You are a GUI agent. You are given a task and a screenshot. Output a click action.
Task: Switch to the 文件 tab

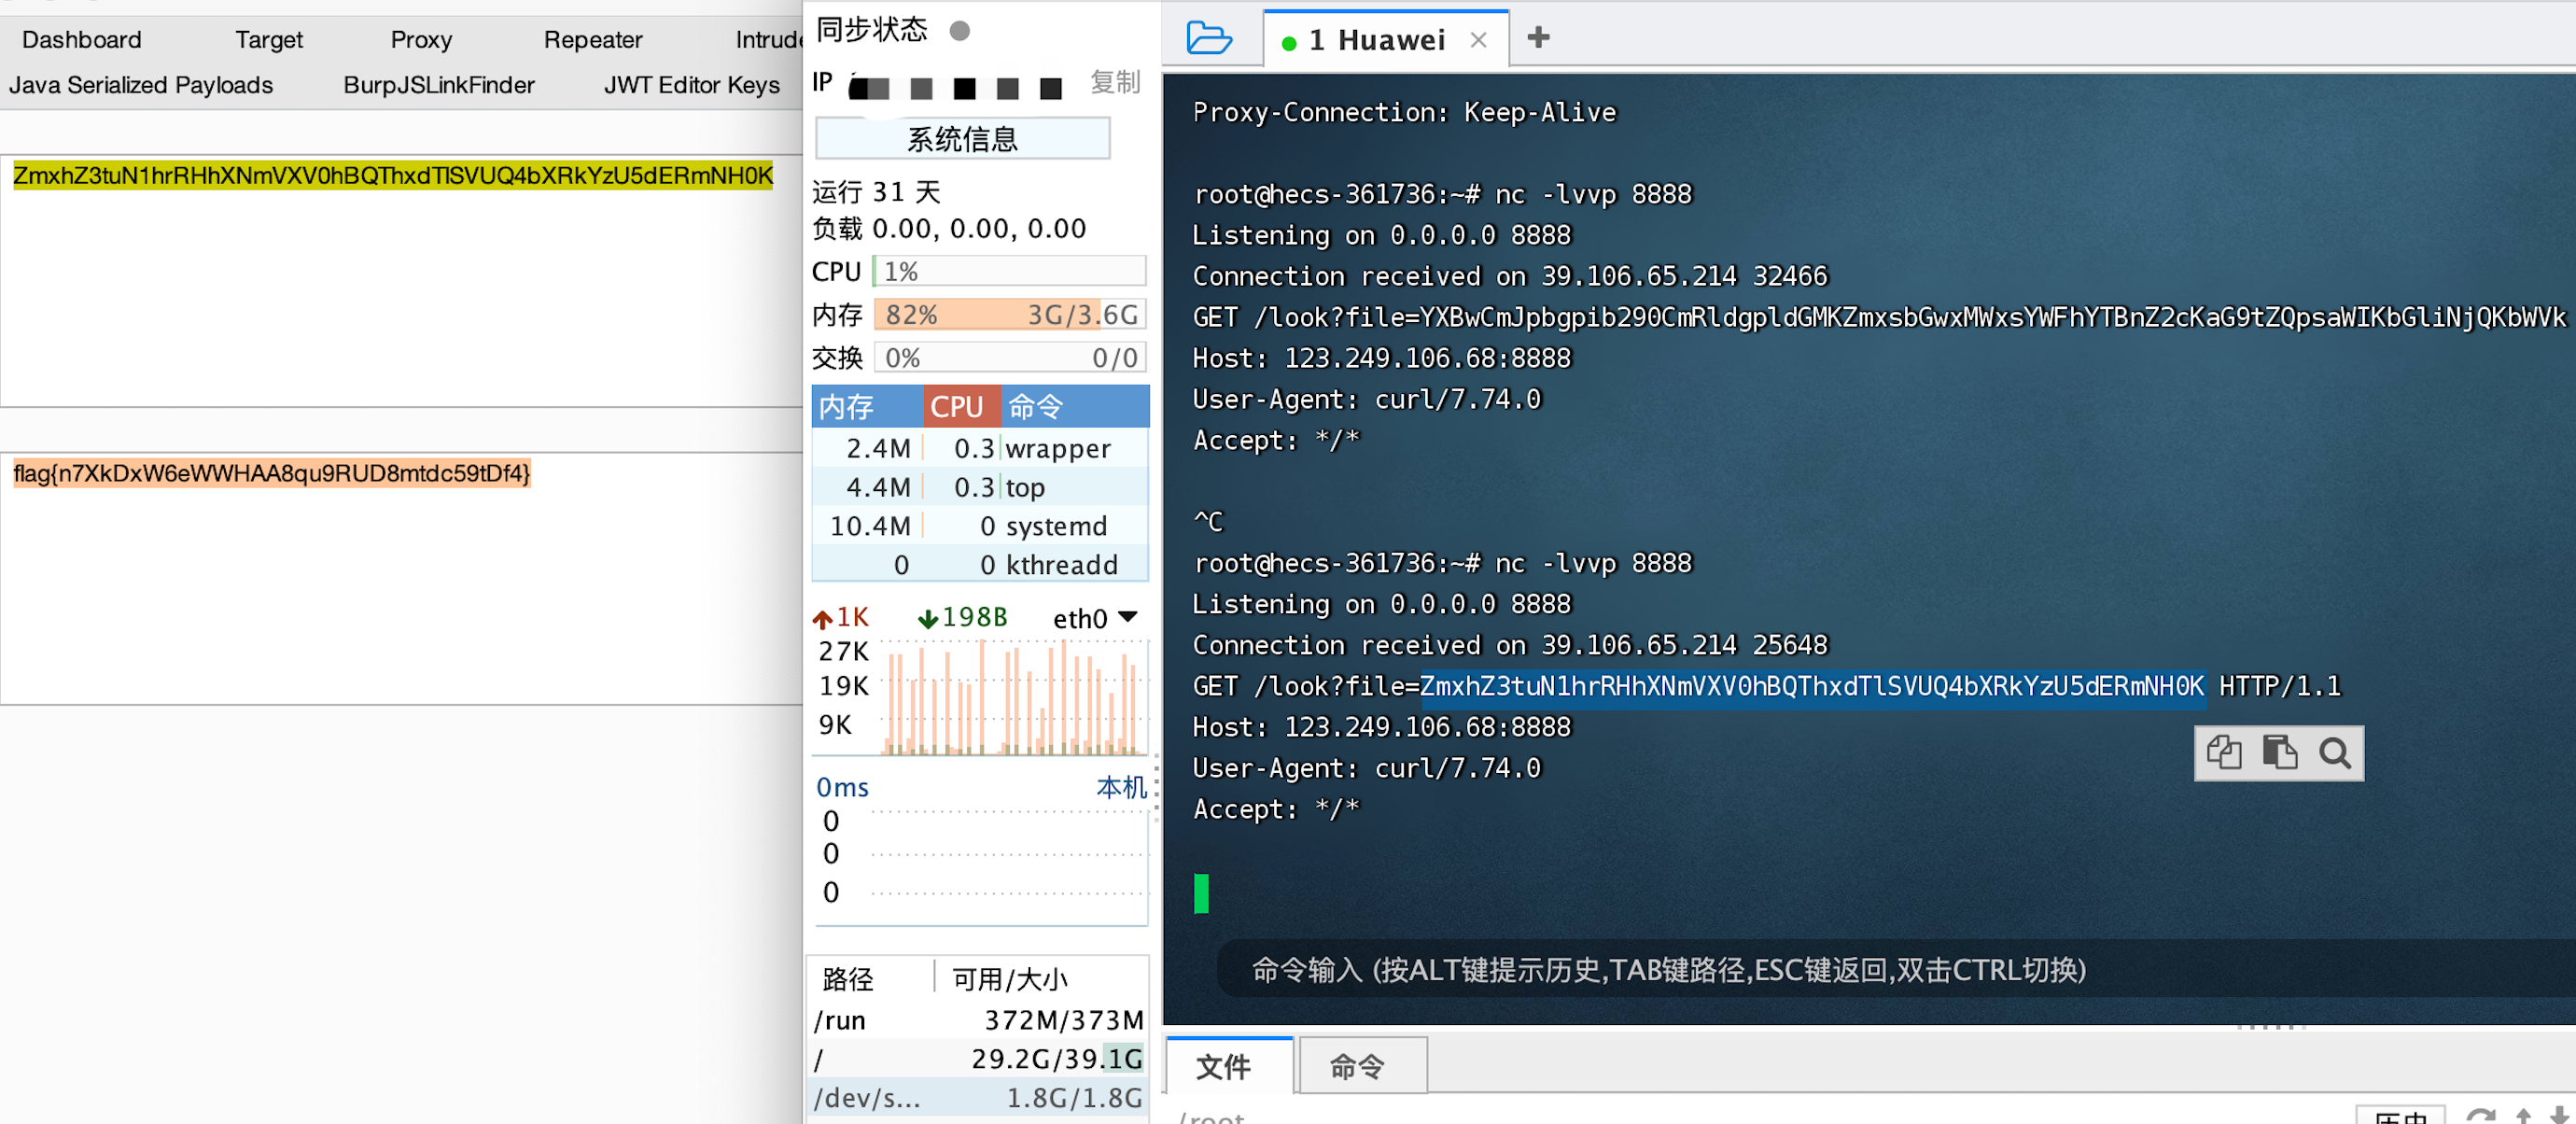1230,1066
